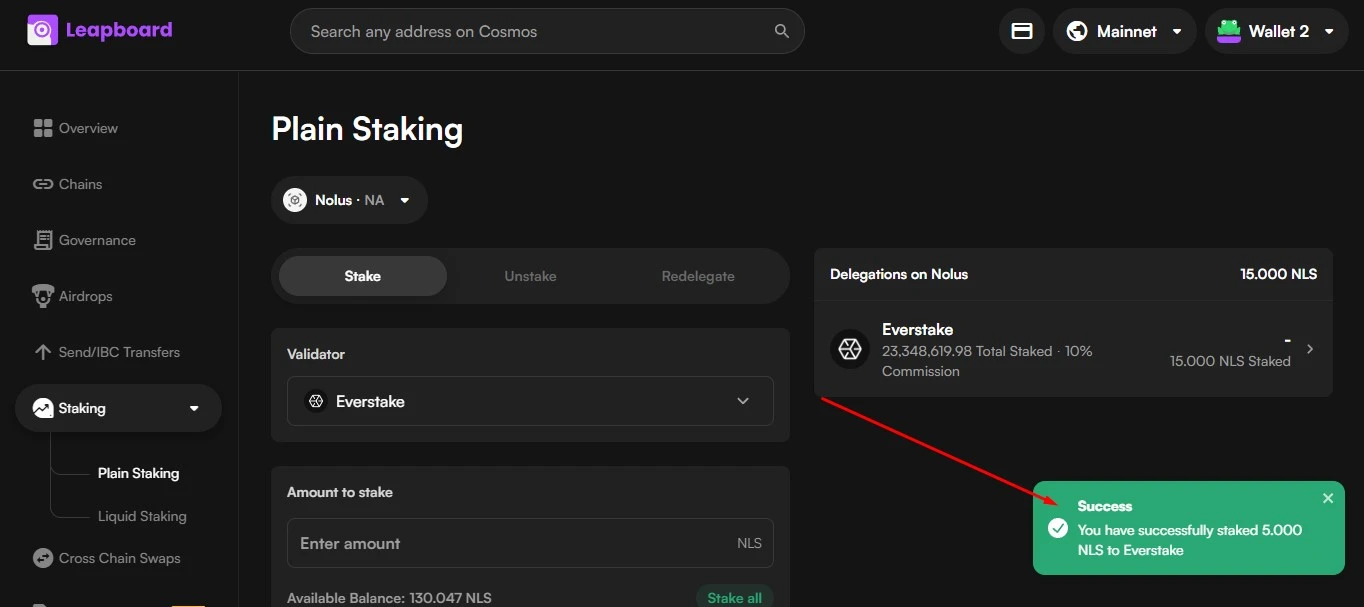This screenshot has width=1364, height=607.
Task: Select Liquid Staking submenu item
Action: point(142,516)
